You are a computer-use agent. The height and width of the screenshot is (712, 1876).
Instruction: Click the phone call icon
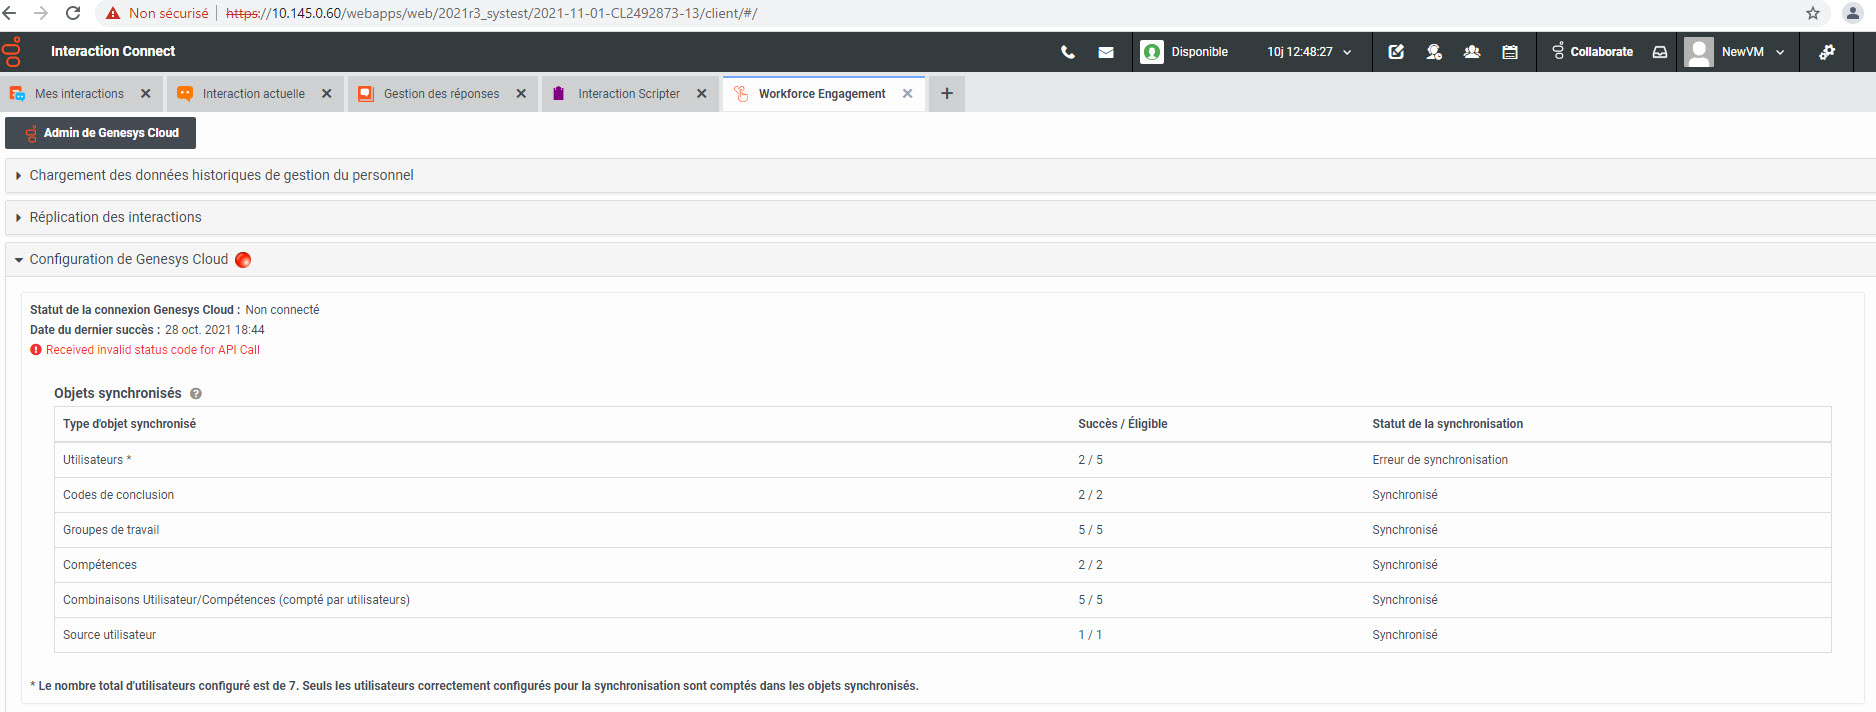[x=1068, y=52]
